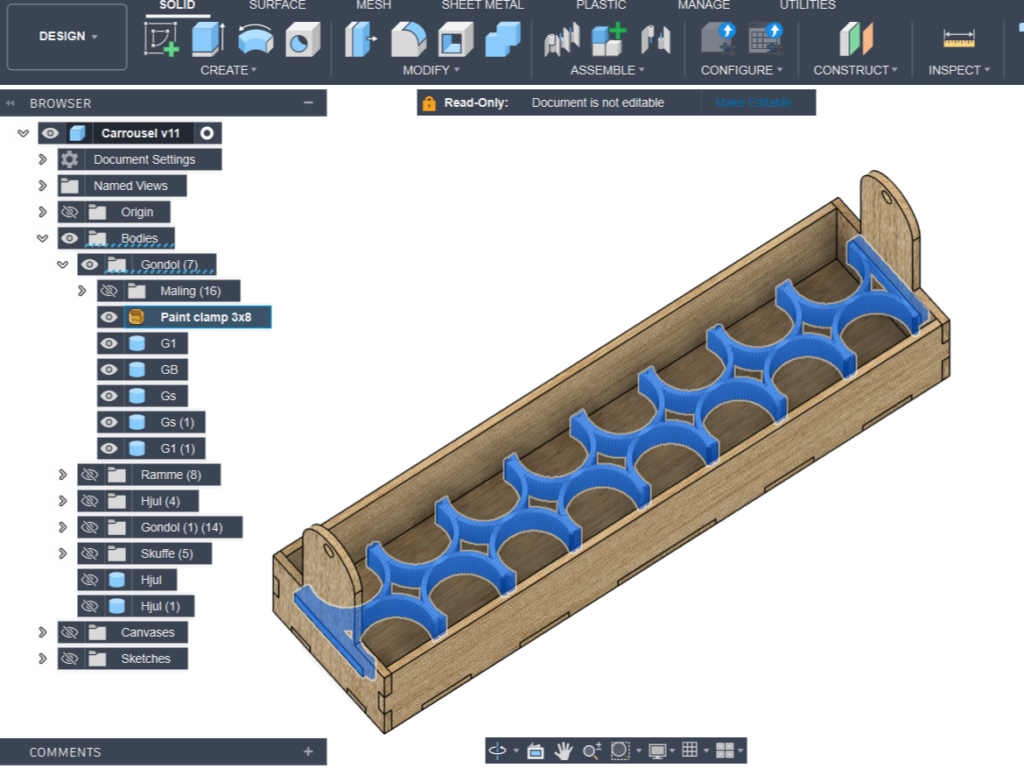
Task: Click the Extrude tool icon
Action: 208,39
